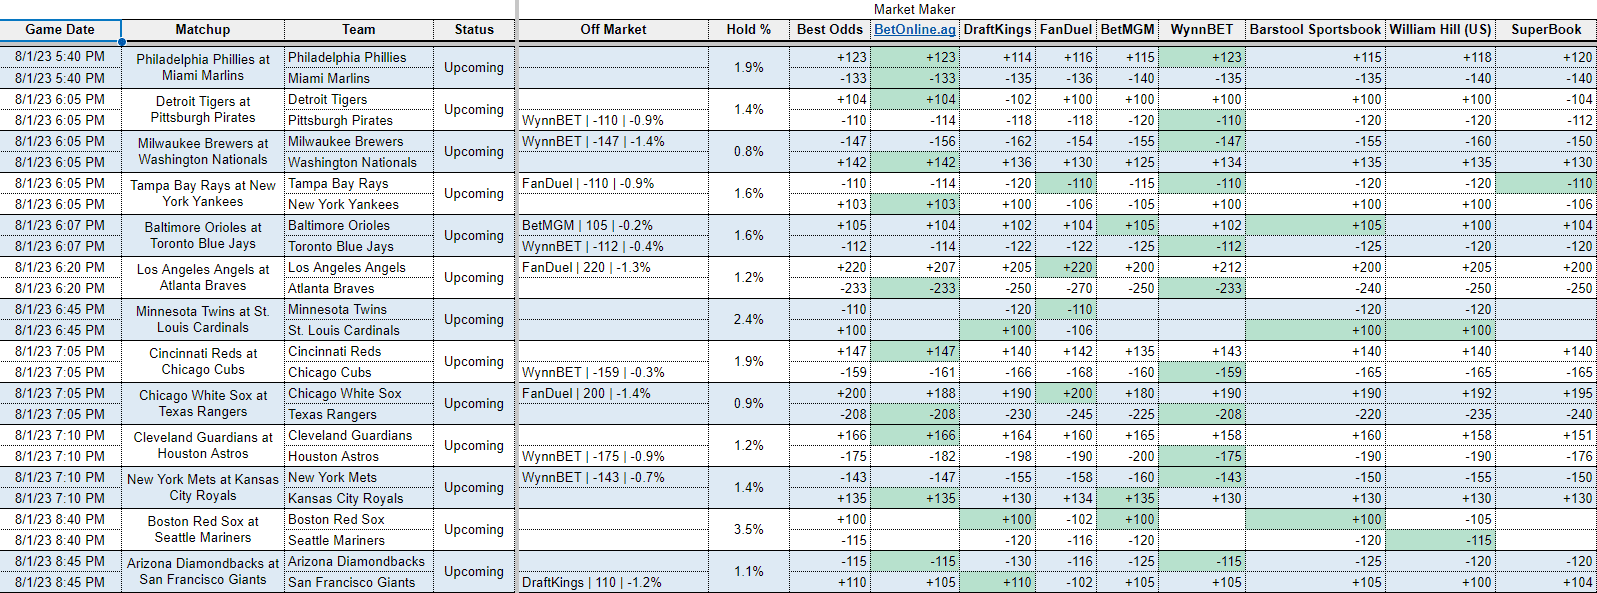
Task: Select Minnesota Twins at St. Louis Cardinals matchup
Action: coord(203,319)
